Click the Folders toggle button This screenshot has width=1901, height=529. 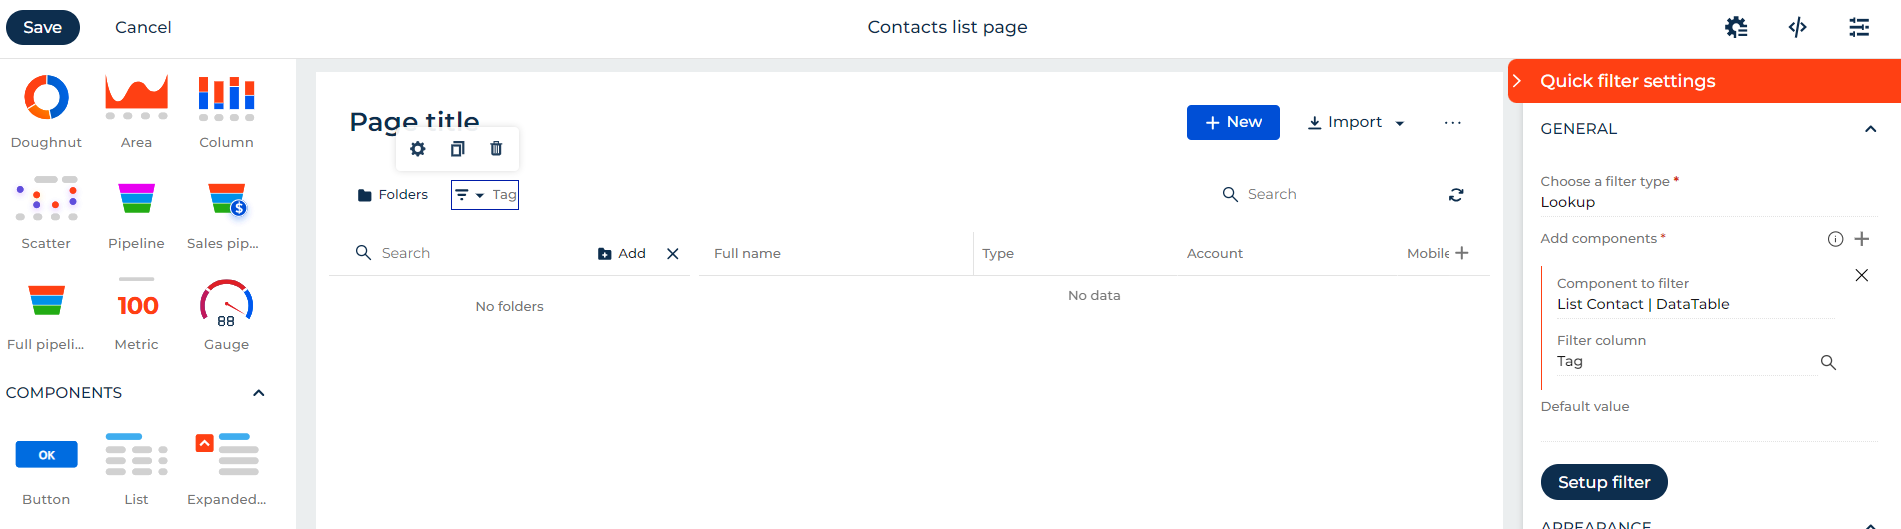click(x=393, y=195)
